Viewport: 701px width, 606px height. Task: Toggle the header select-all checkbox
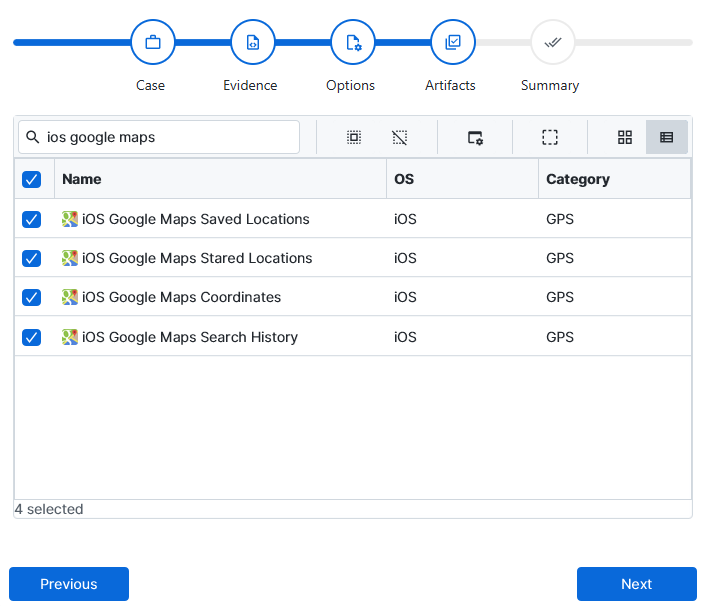point(32,179)
